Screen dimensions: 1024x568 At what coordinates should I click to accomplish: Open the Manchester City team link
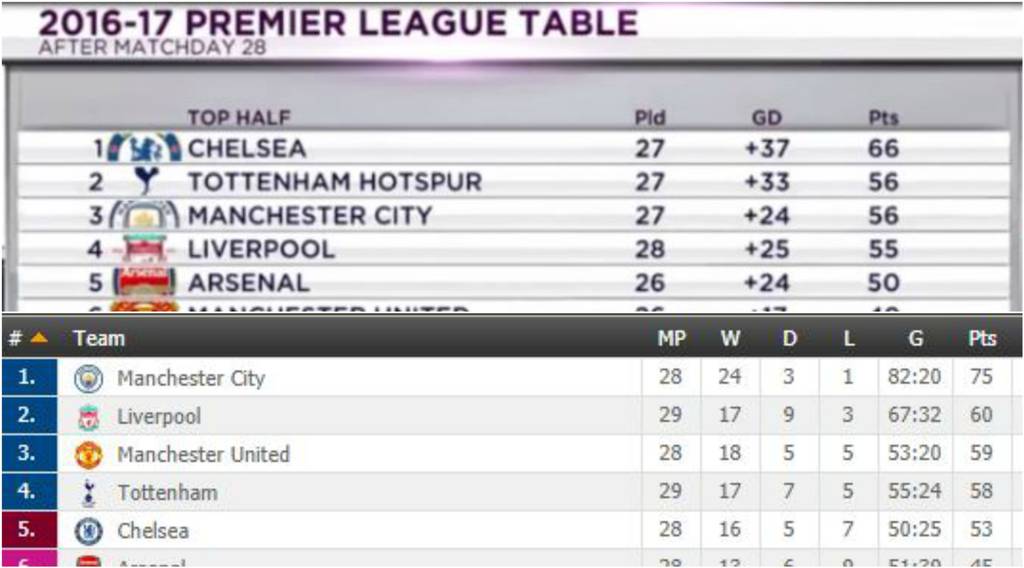[191, 378]
